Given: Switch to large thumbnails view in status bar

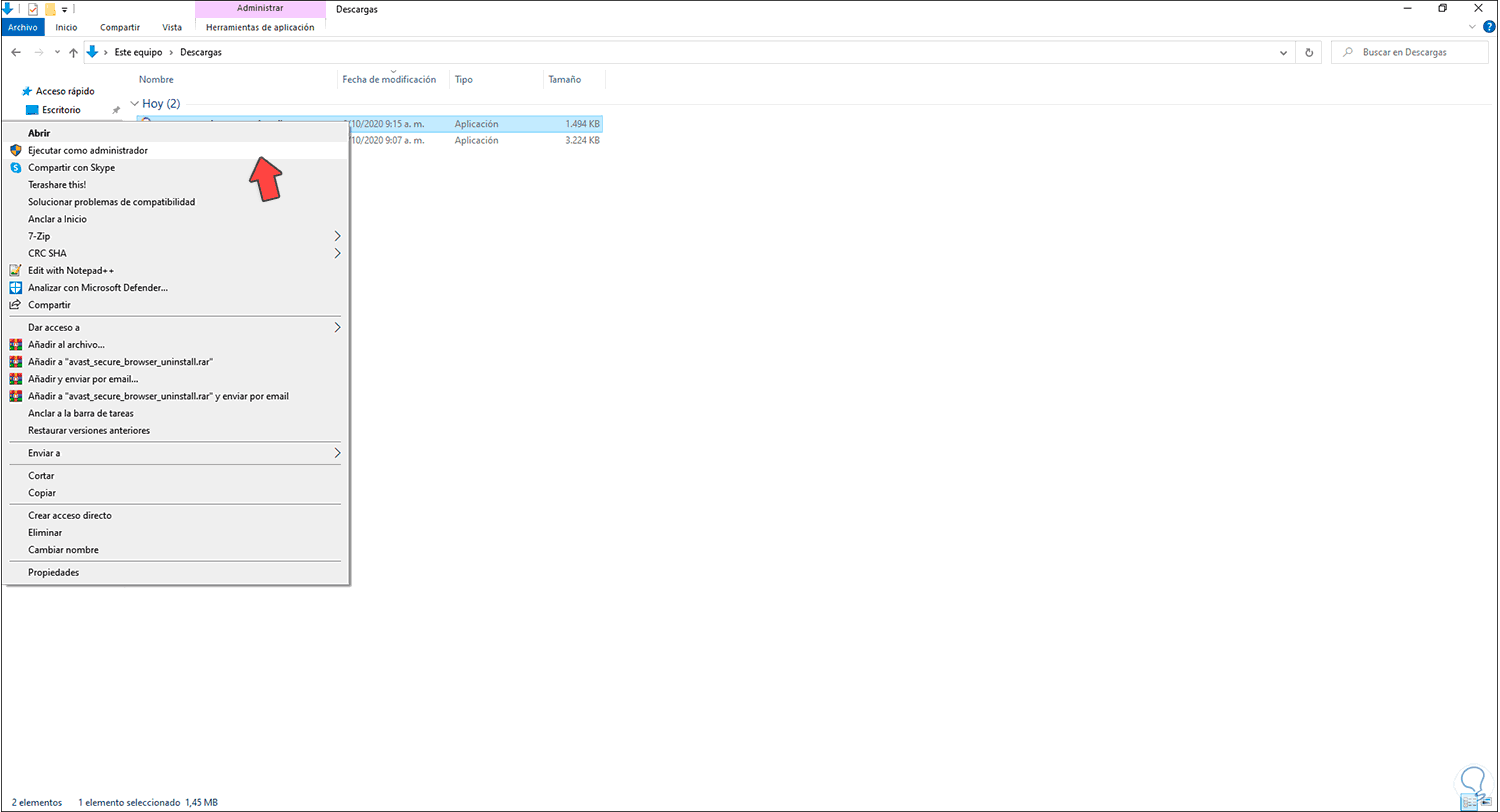Looking at the screenshot, I should (1486, 802).
